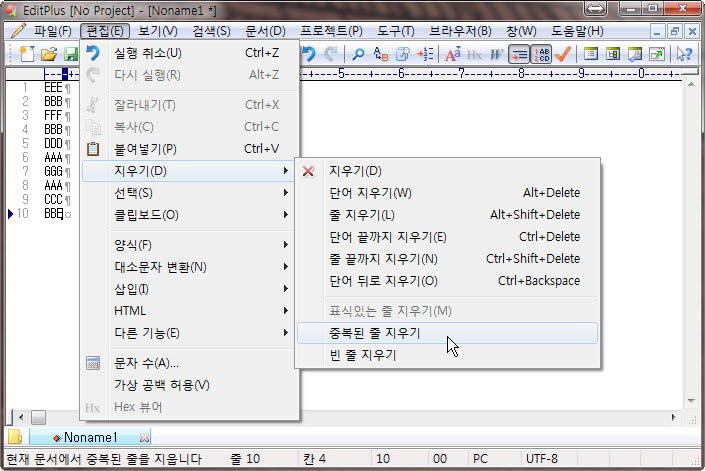
Task: Open the 프로젝트(P) menu
Action: point(331,31)
